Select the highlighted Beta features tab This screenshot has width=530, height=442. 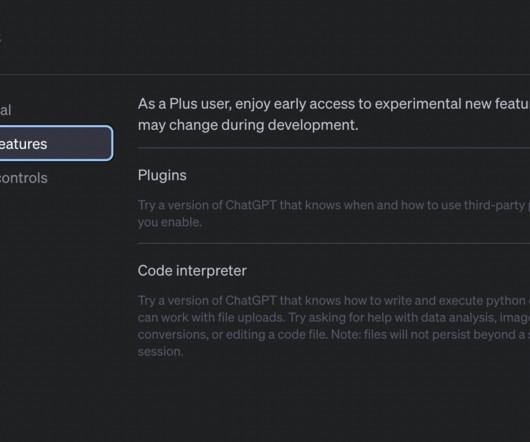56,143
